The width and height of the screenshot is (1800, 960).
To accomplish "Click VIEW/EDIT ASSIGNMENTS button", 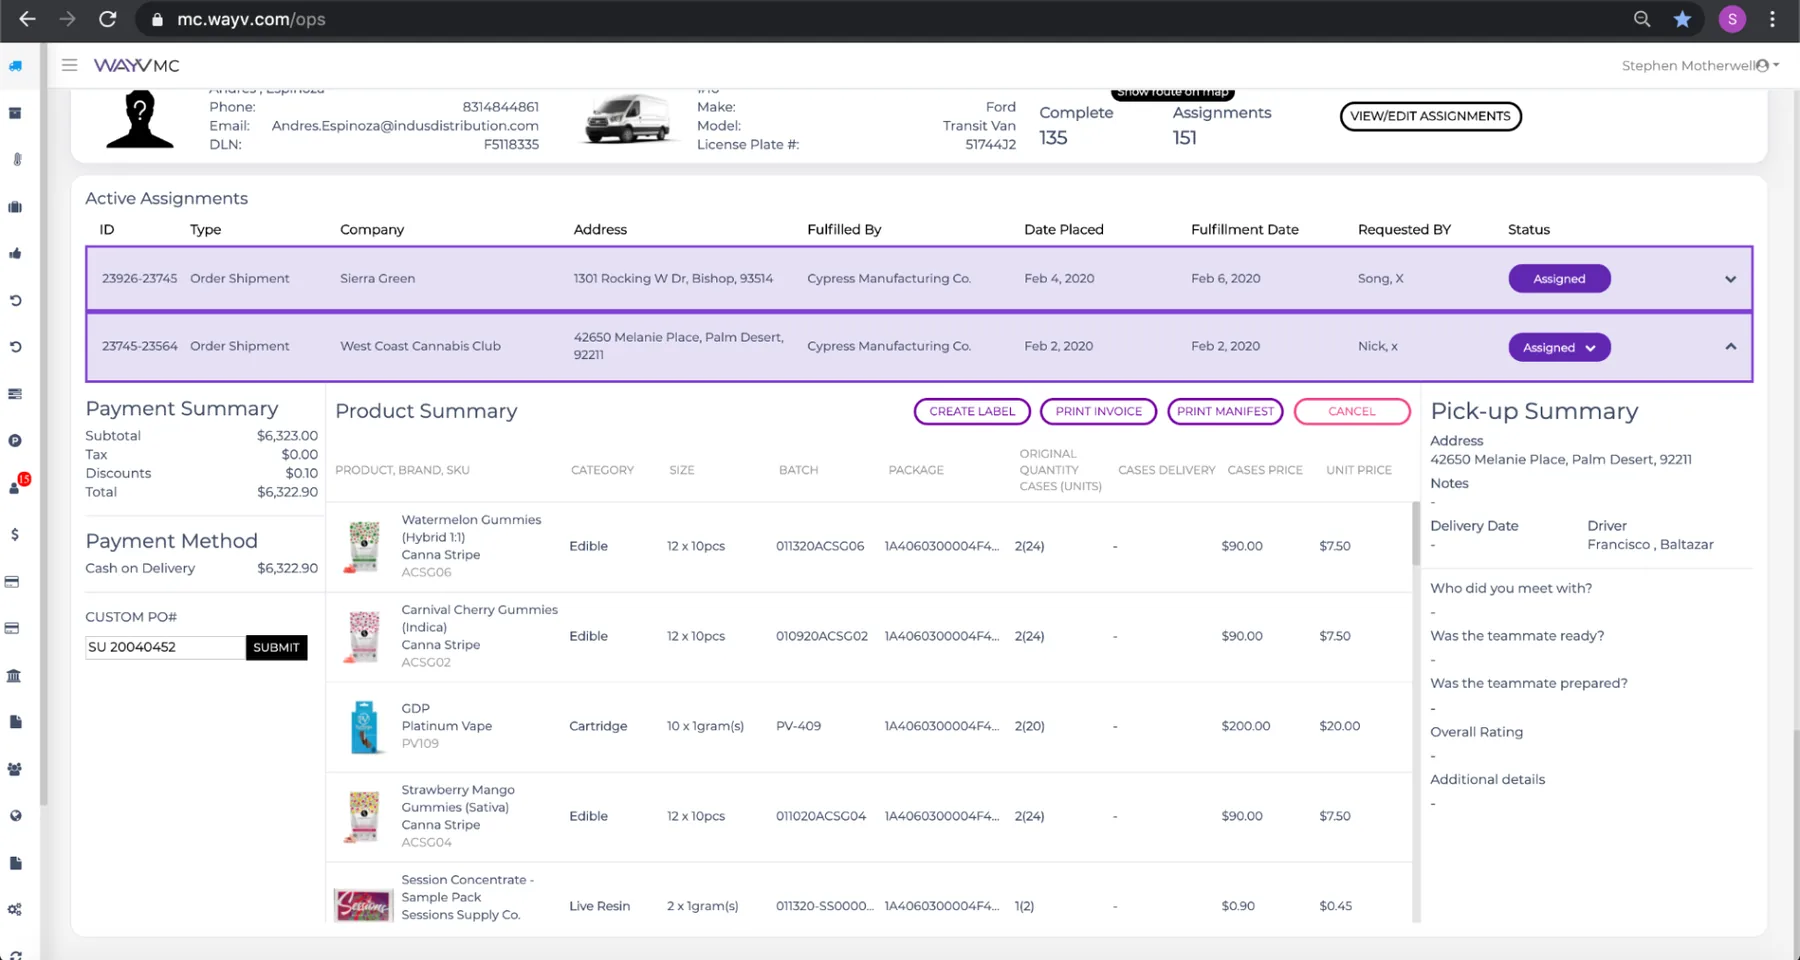I will coord(1430,116).
